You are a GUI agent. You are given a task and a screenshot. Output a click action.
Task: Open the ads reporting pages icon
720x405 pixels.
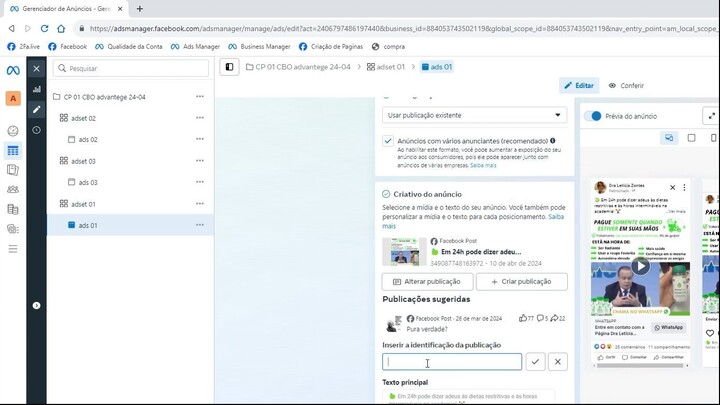[x=13, y=170]
